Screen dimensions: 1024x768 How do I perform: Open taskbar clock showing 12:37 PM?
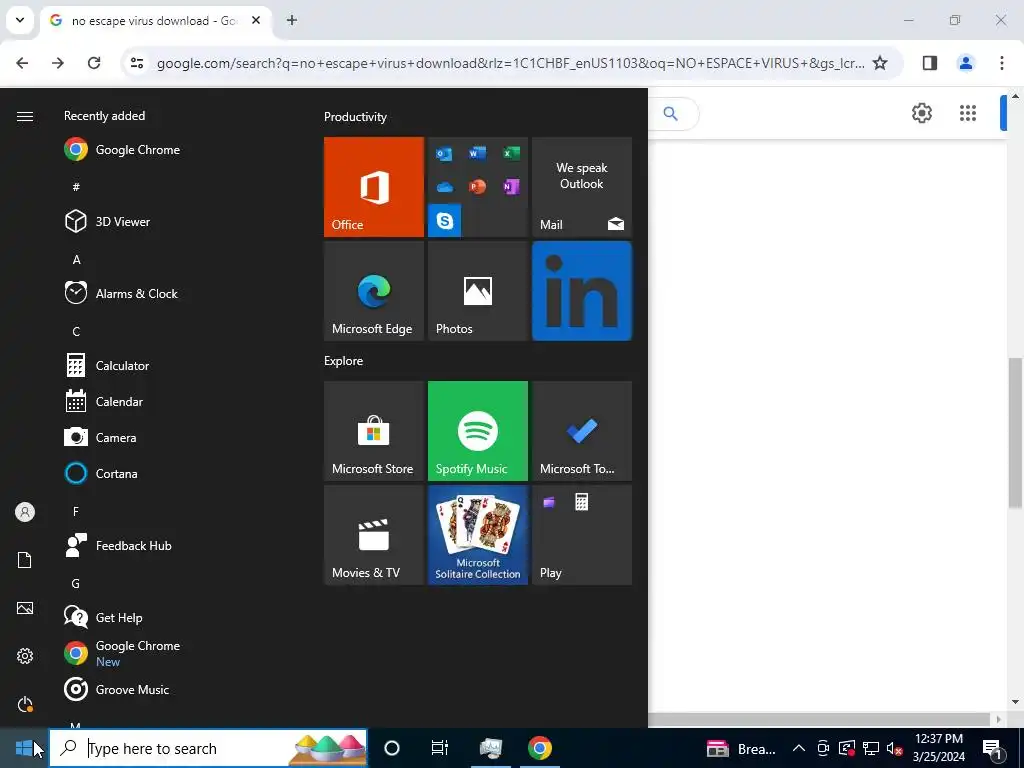[x=939, y=748]
